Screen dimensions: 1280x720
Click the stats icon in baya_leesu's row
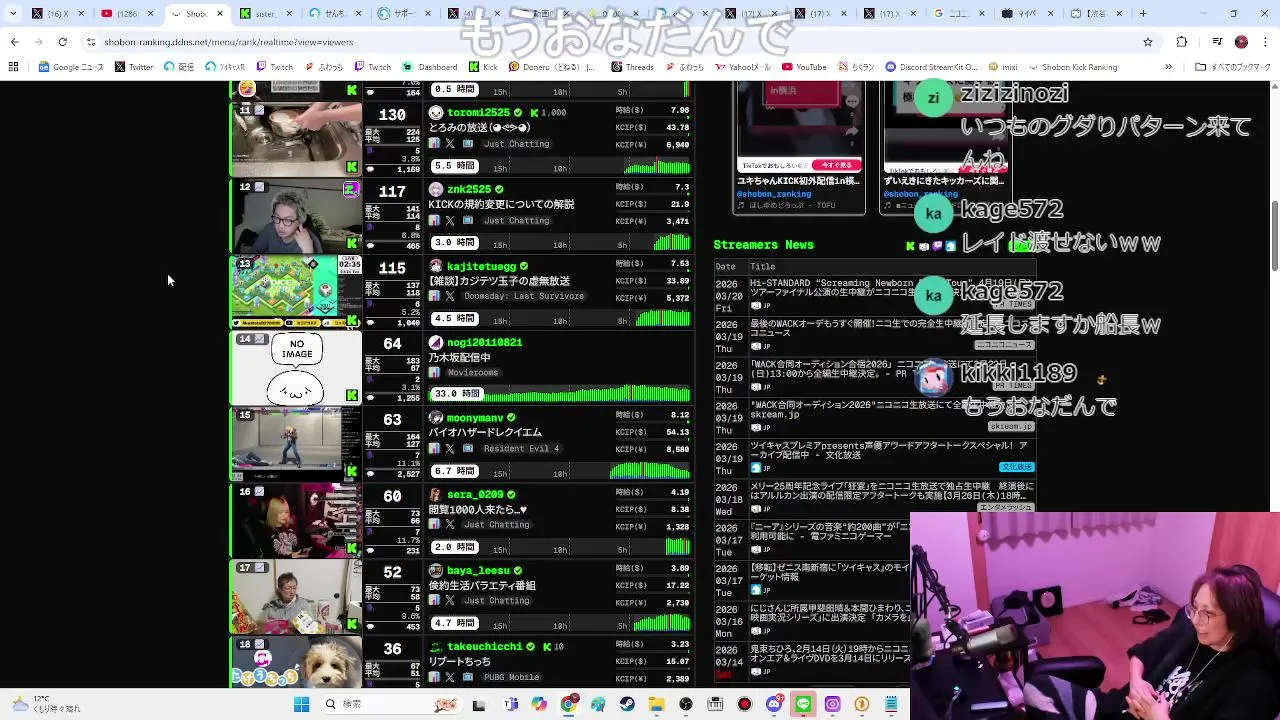434,601
